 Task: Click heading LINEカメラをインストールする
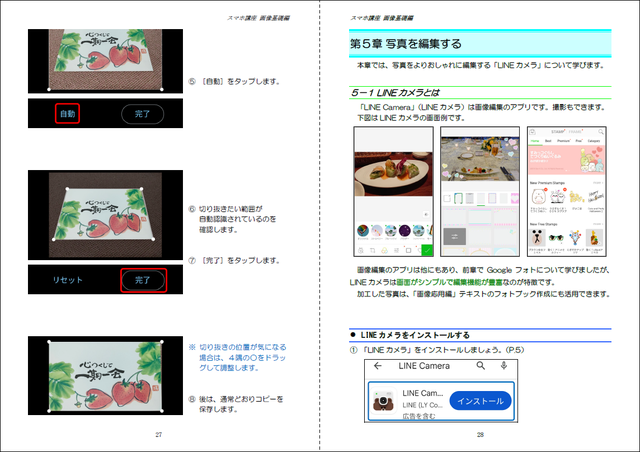click(x=415, y=335)
